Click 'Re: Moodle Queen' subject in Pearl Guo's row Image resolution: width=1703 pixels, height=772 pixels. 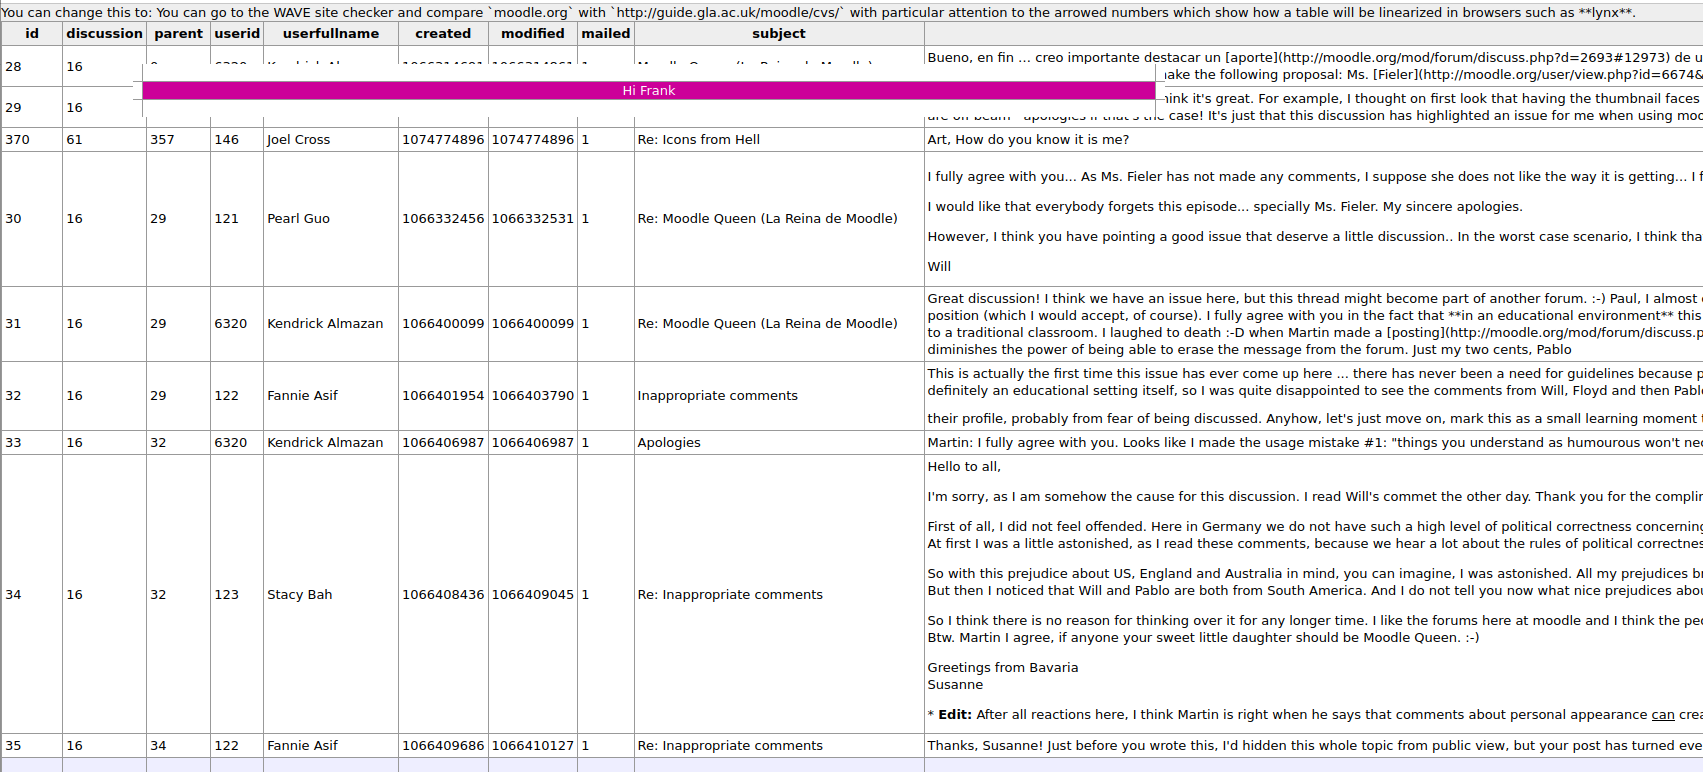[x=767, y=218]
